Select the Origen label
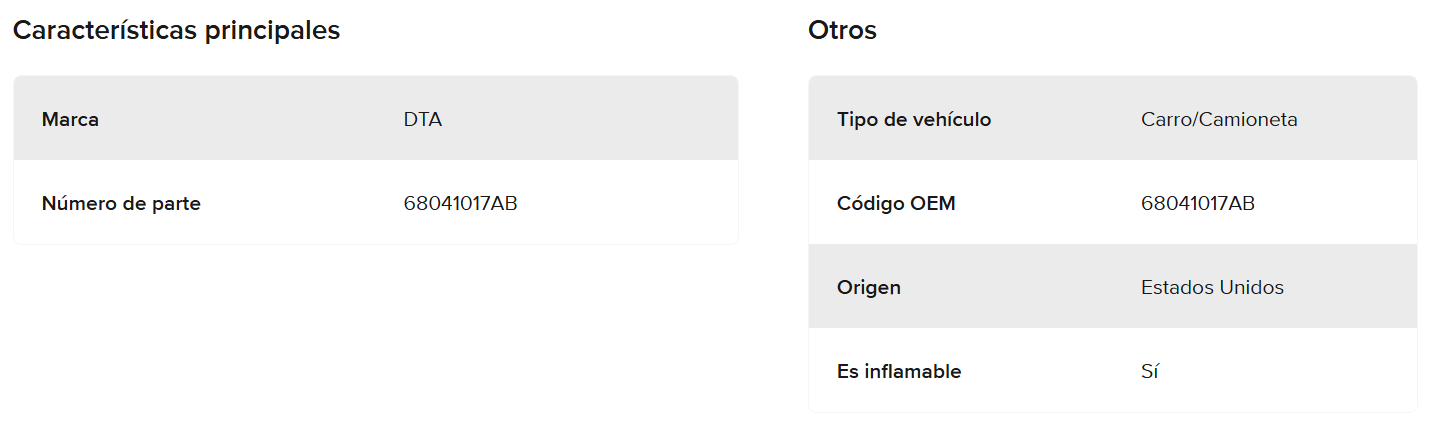 pos(868,288)
